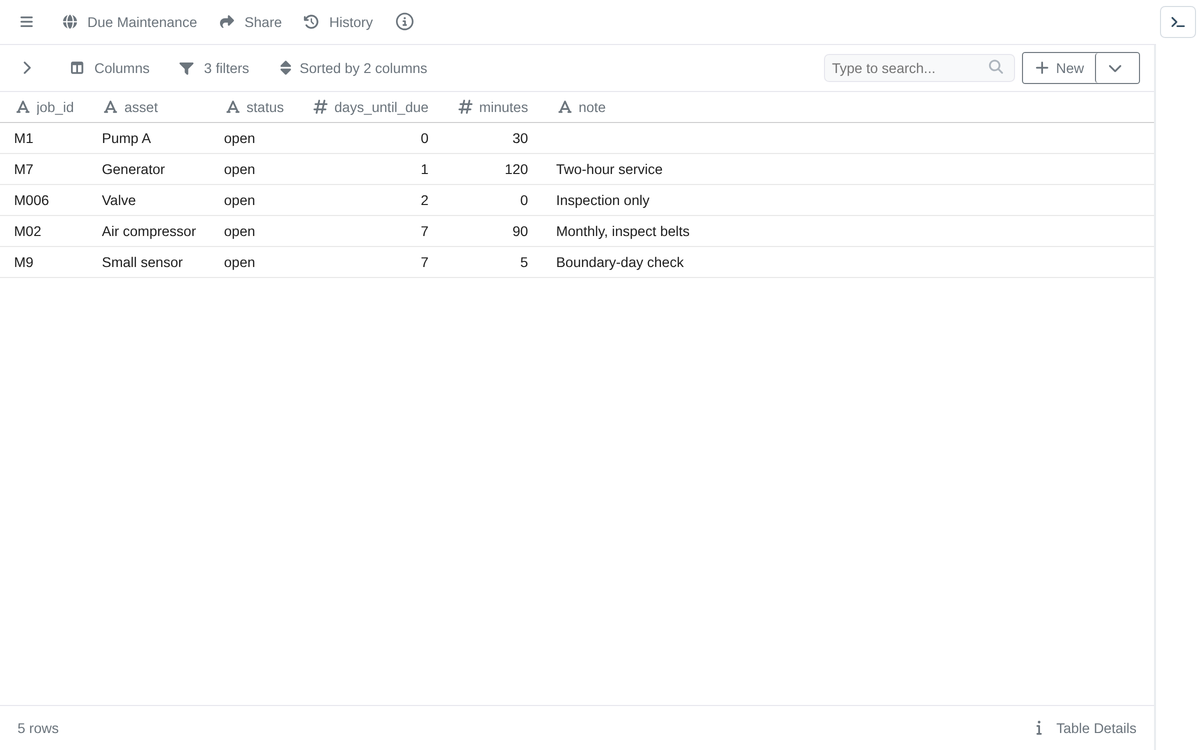The width and height of the screenshot is (1200, 750).
Task: Click the sort arrows icon
Action: [285, 68]
